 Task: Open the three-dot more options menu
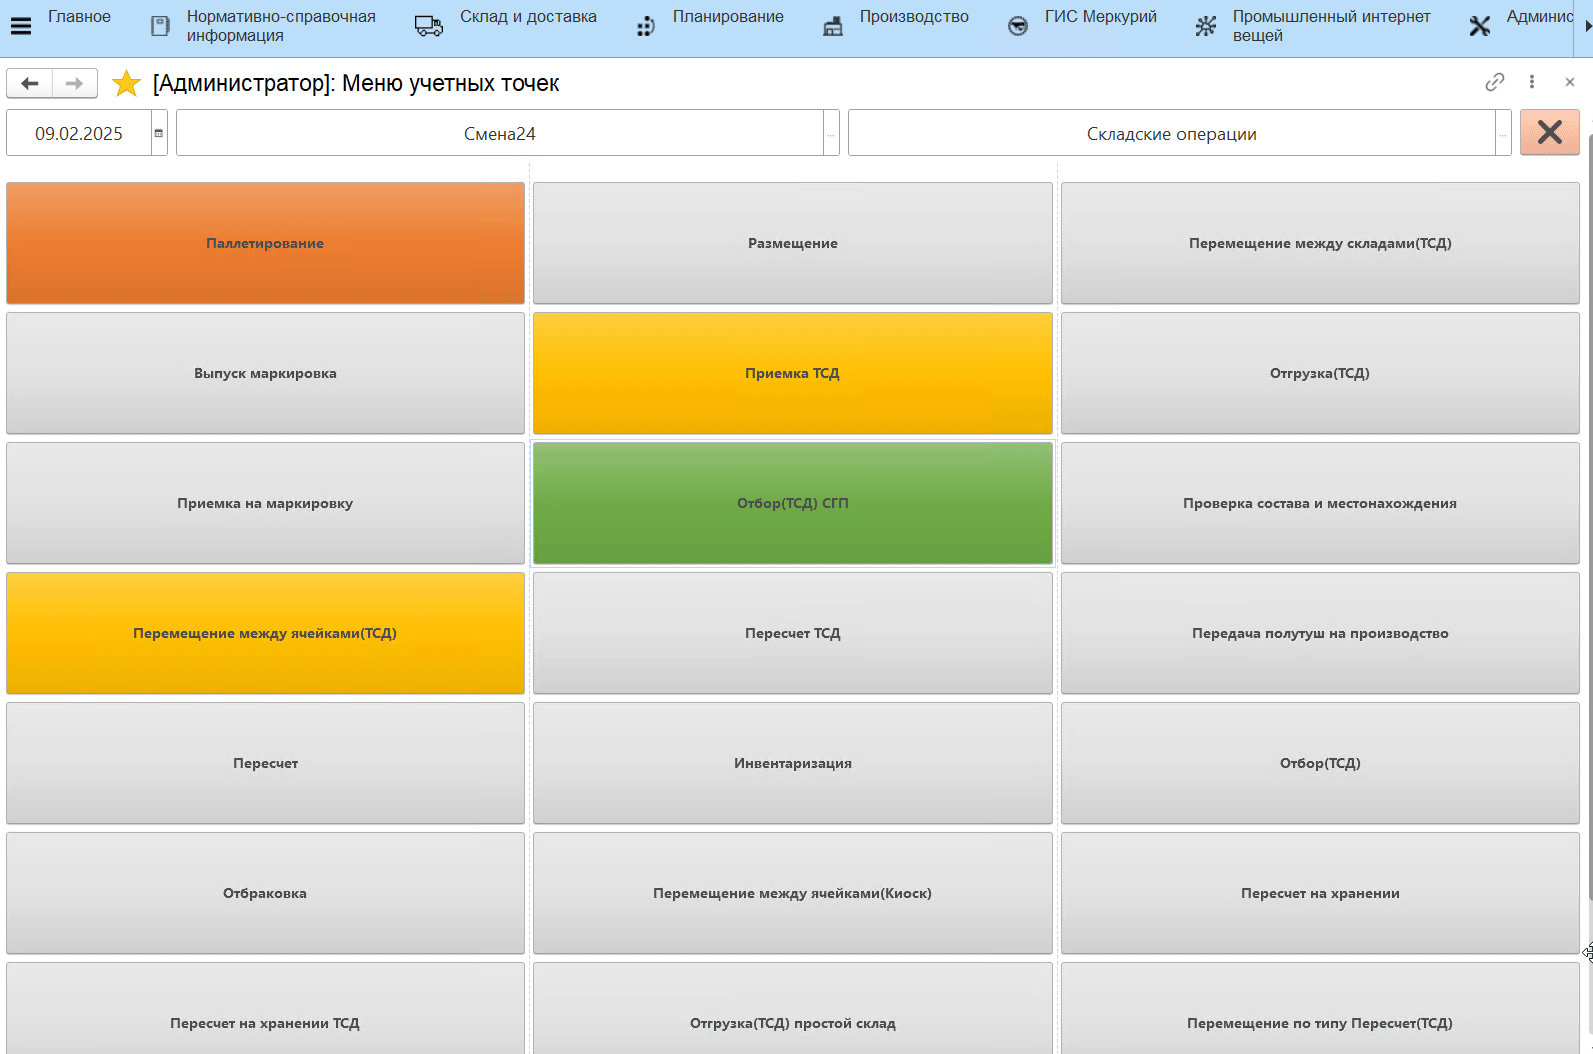tap(1531, 82)
